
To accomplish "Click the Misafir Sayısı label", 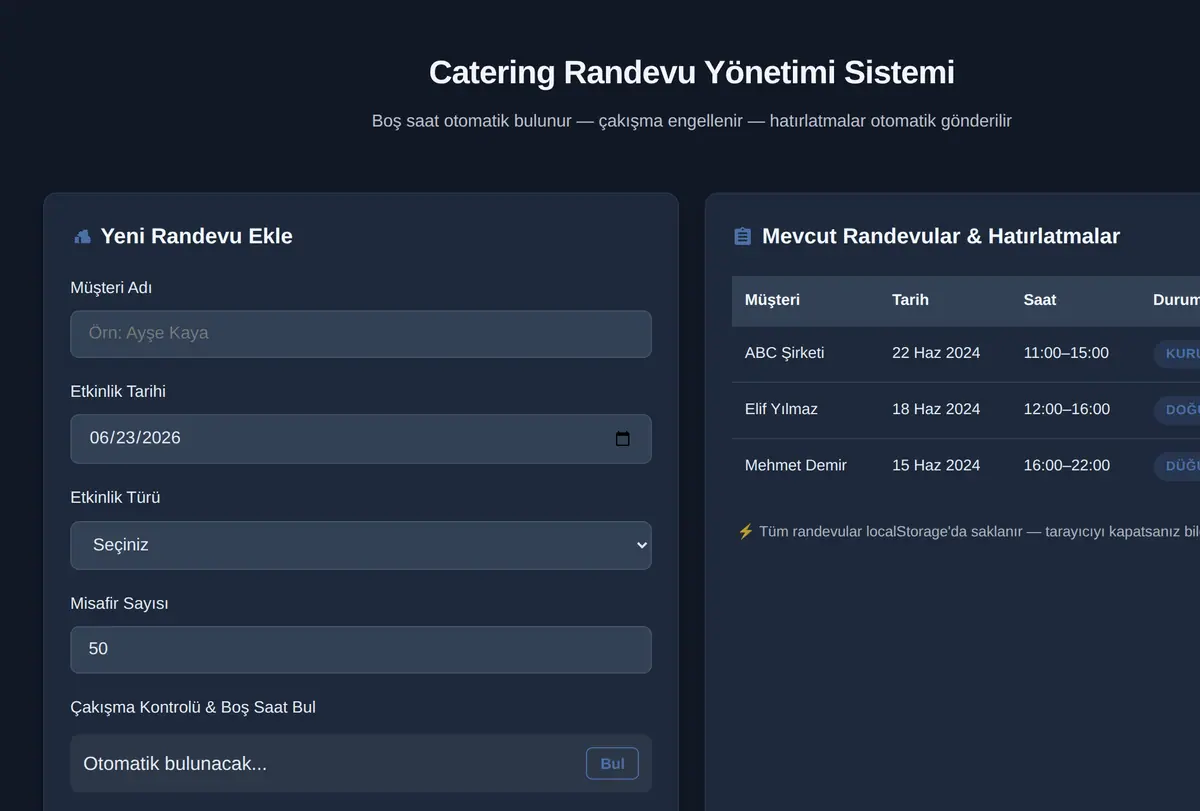I will (x=119, y=604).
